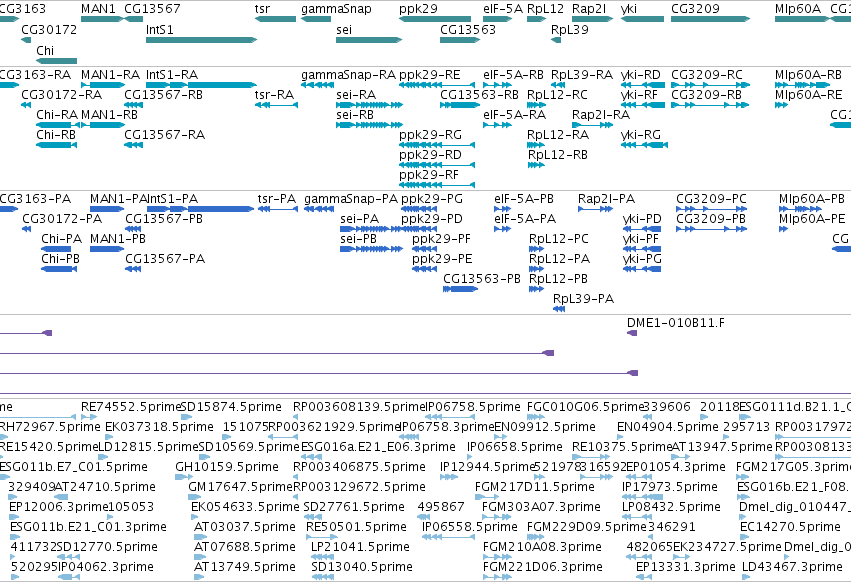Click protein yki-PD
The image size is (851, 582).
(642, 219)
